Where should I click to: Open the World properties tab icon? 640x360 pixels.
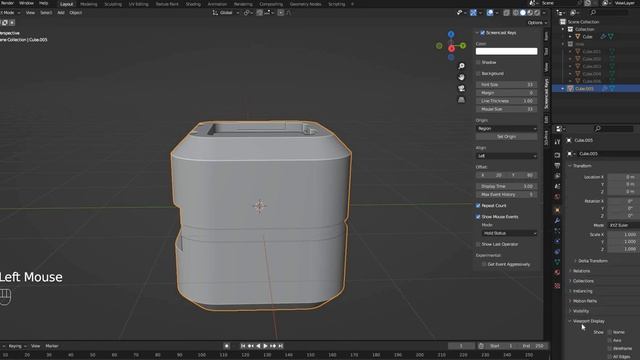tap(557, 197)
